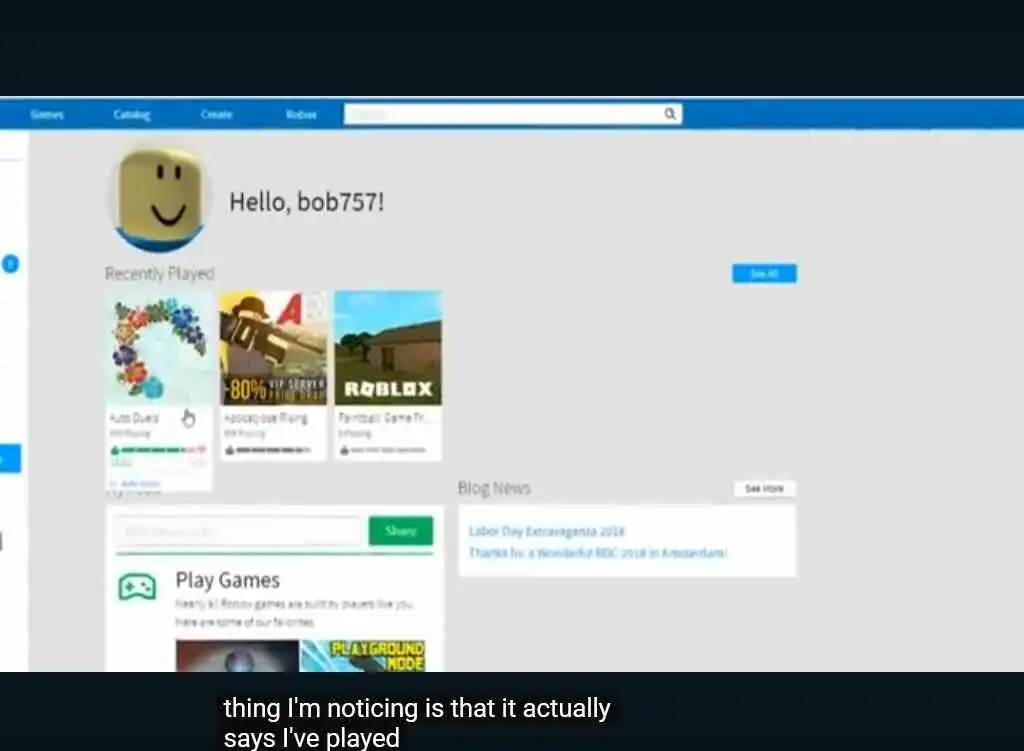Viewport: 1024px width, 751px height.
Task: Click the blue button on the left sidebar edge
Action: click(x=10, y=458)
